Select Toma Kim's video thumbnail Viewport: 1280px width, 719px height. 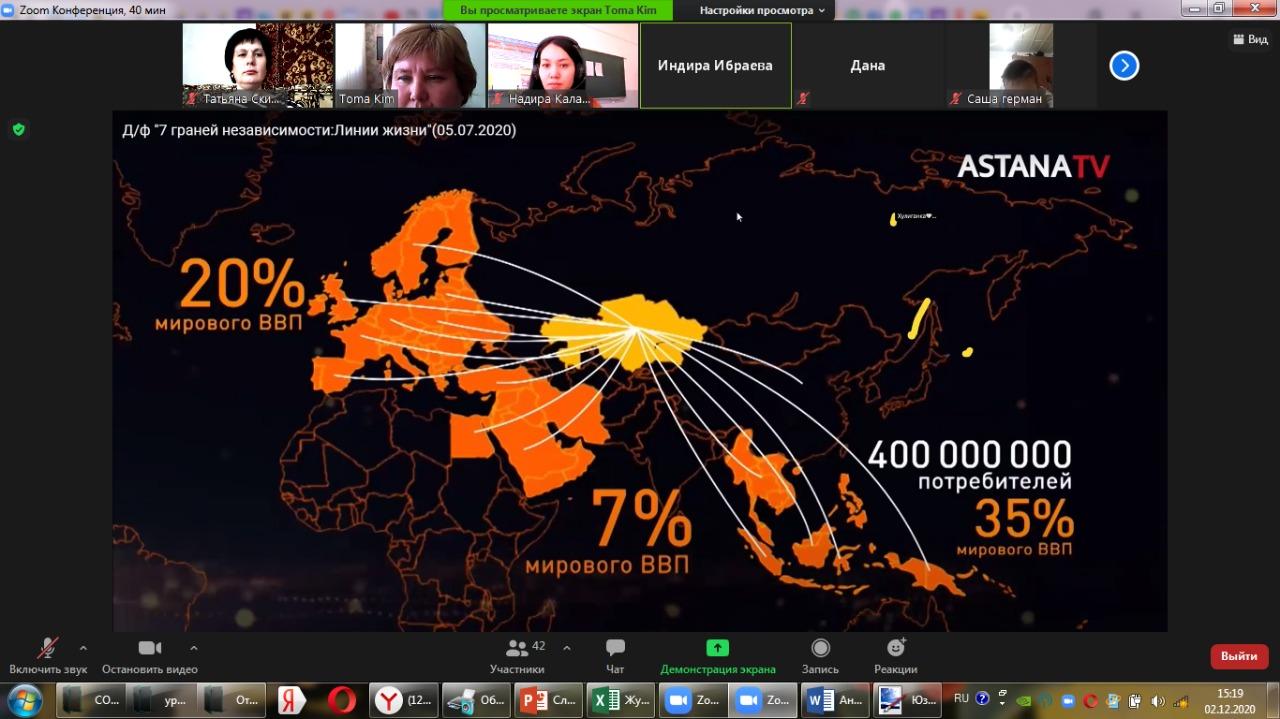[x=410, y=65]
